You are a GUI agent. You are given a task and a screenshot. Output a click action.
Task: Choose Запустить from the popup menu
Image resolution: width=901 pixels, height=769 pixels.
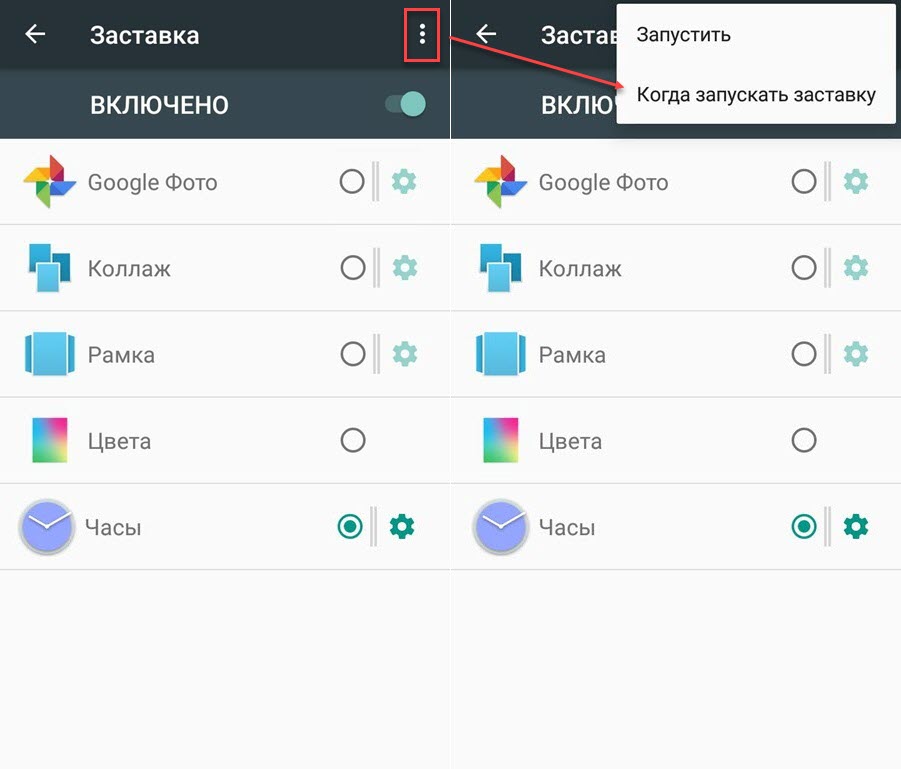click(684, 35)
